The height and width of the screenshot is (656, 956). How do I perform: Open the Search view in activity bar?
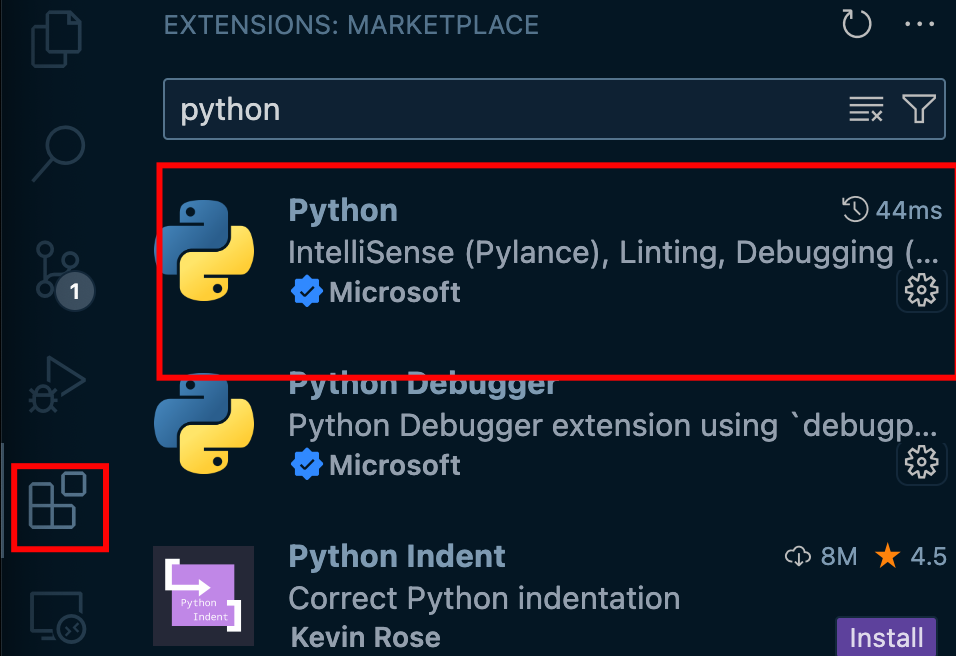pos(58,150)
